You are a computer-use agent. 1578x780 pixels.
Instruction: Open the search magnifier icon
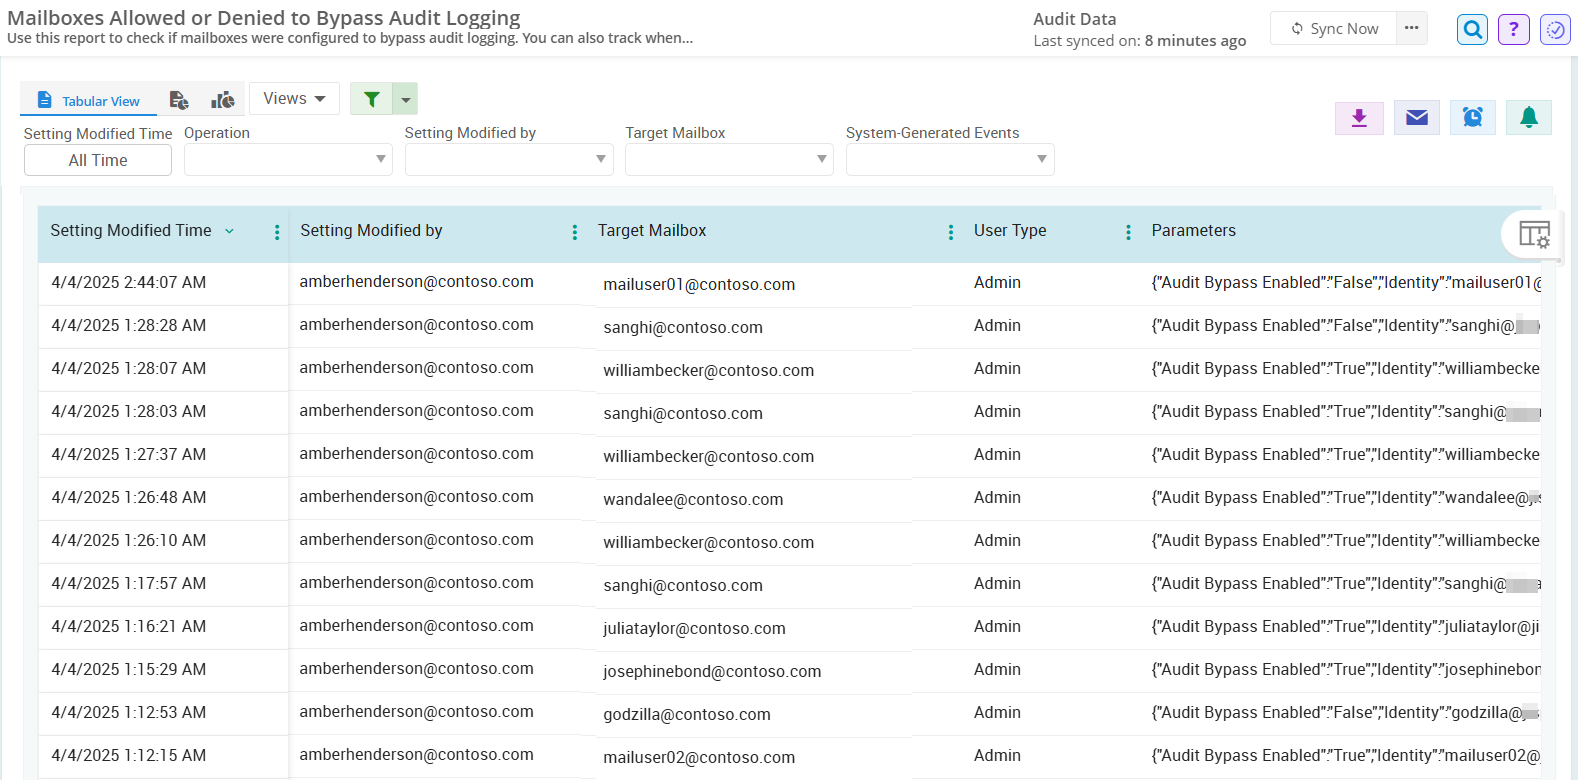[1472, 30]
